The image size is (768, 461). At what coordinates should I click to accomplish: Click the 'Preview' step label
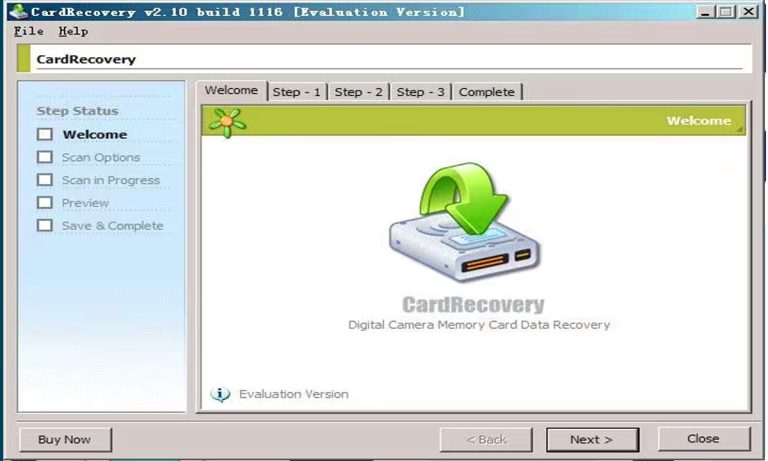[85, 203]
